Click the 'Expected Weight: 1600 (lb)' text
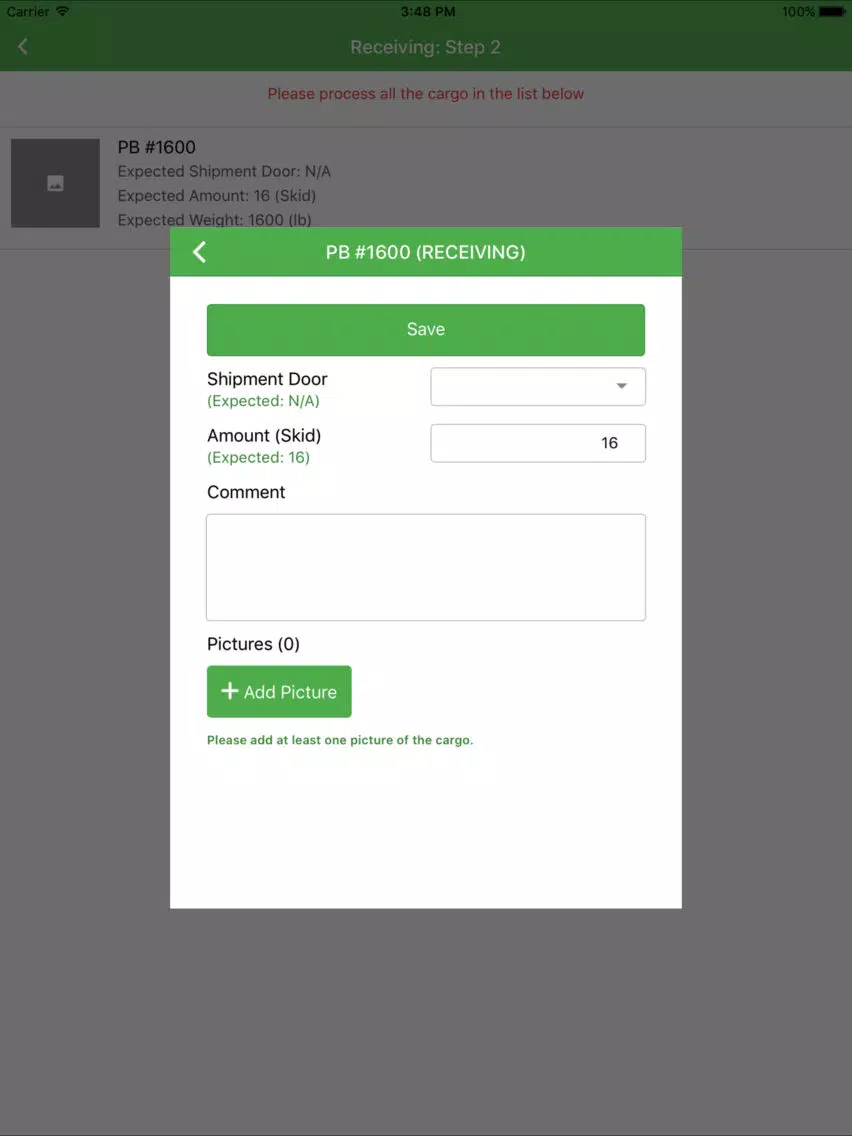 pyautogui.click(x=214, y=220)
